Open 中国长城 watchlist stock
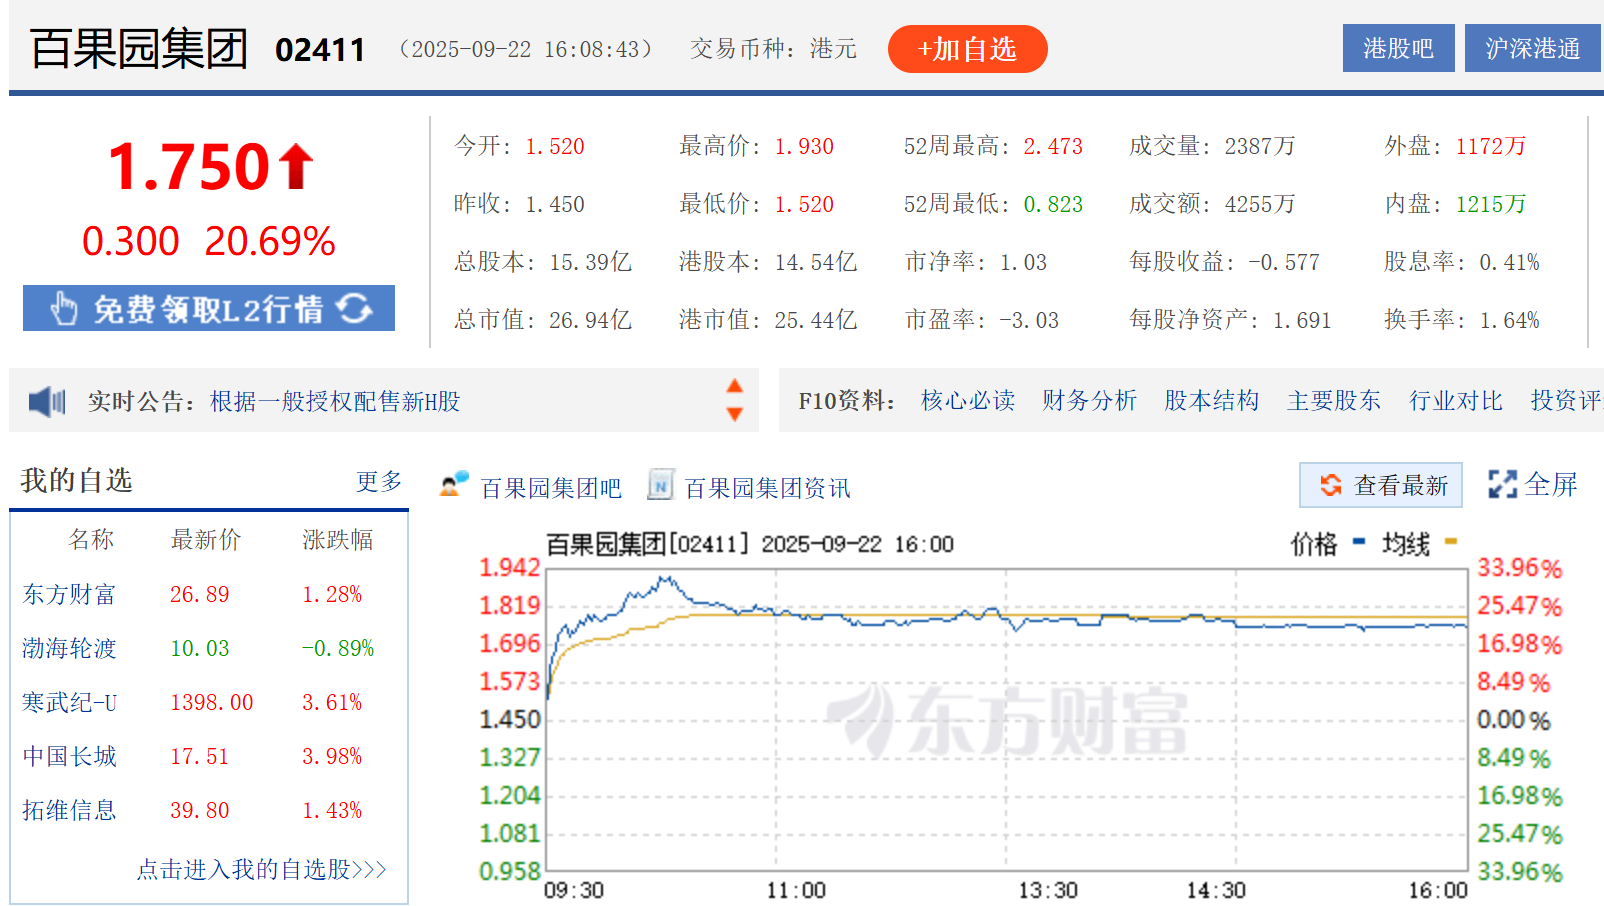 (69, 757)
